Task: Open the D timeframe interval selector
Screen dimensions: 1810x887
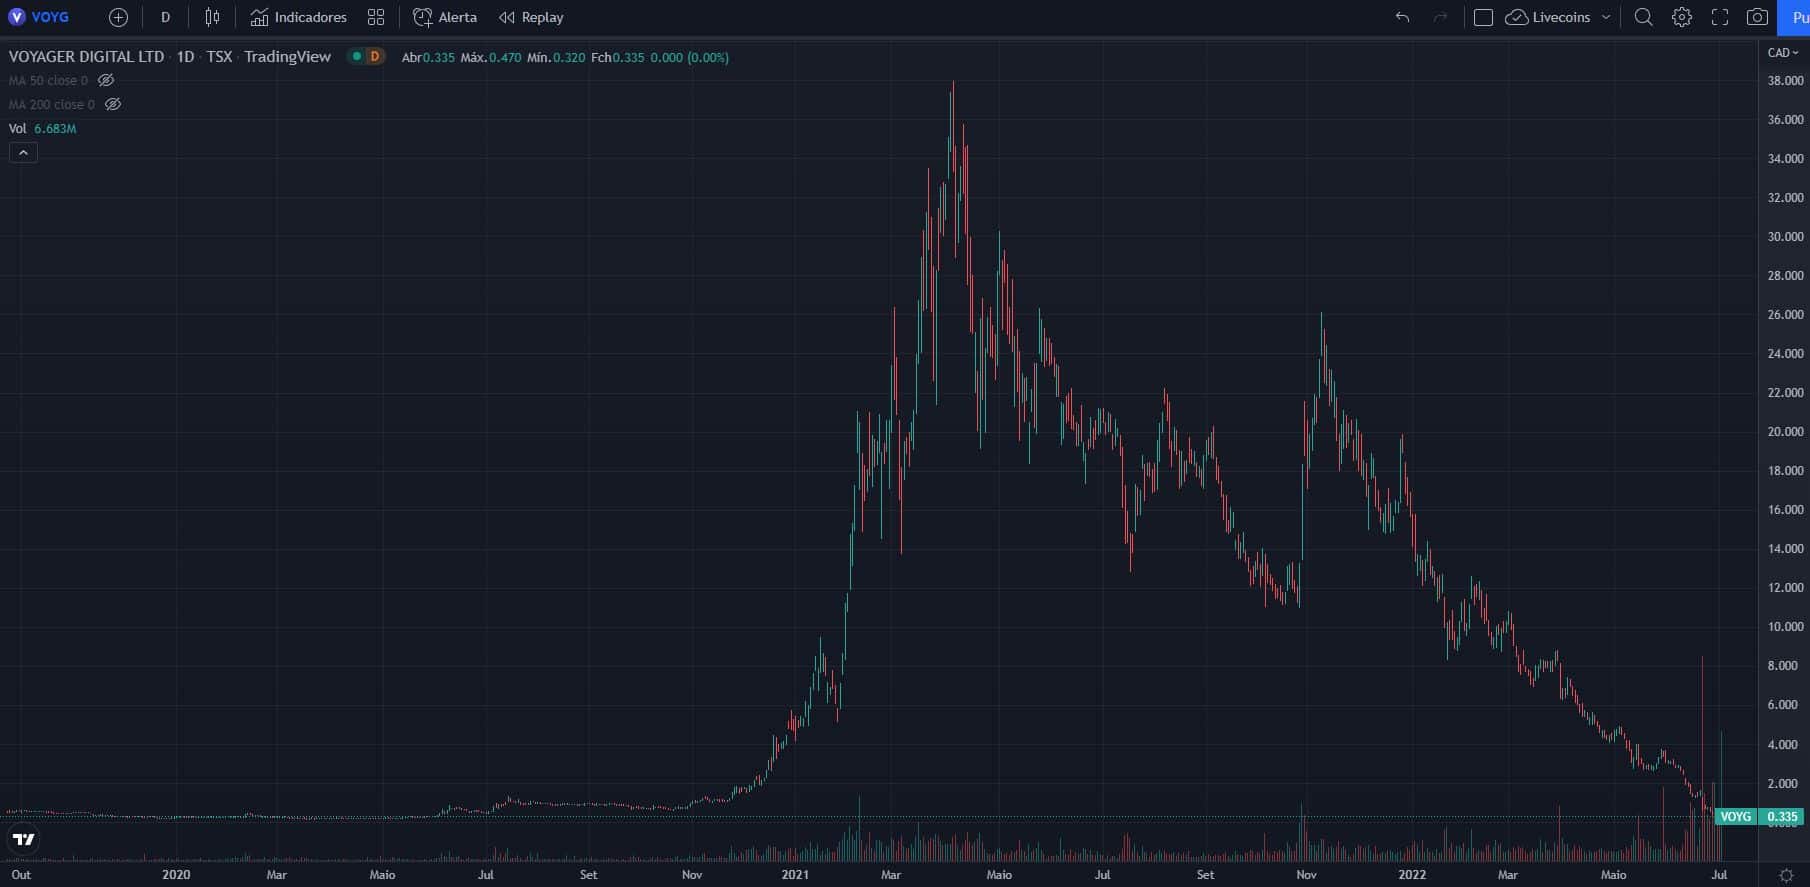Action: (x=166, y=17)
